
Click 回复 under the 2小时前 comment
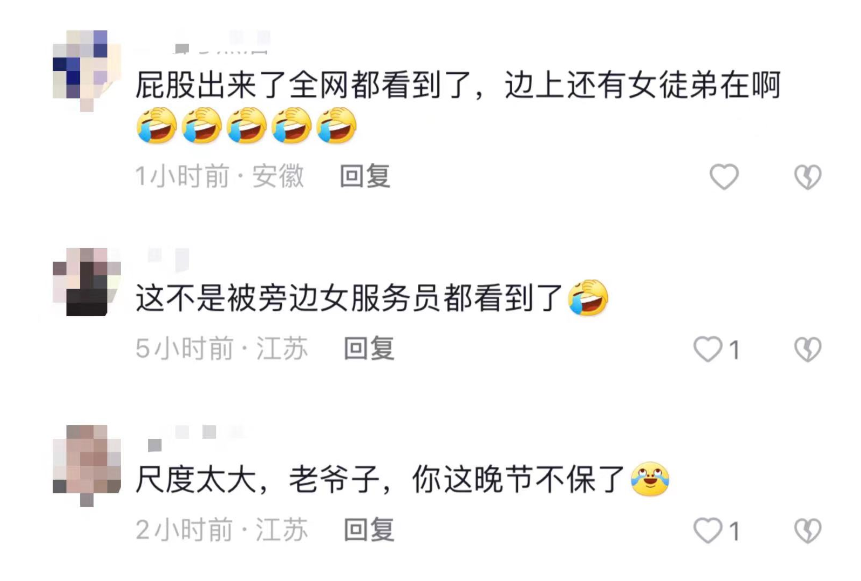[x=369, y=530]
